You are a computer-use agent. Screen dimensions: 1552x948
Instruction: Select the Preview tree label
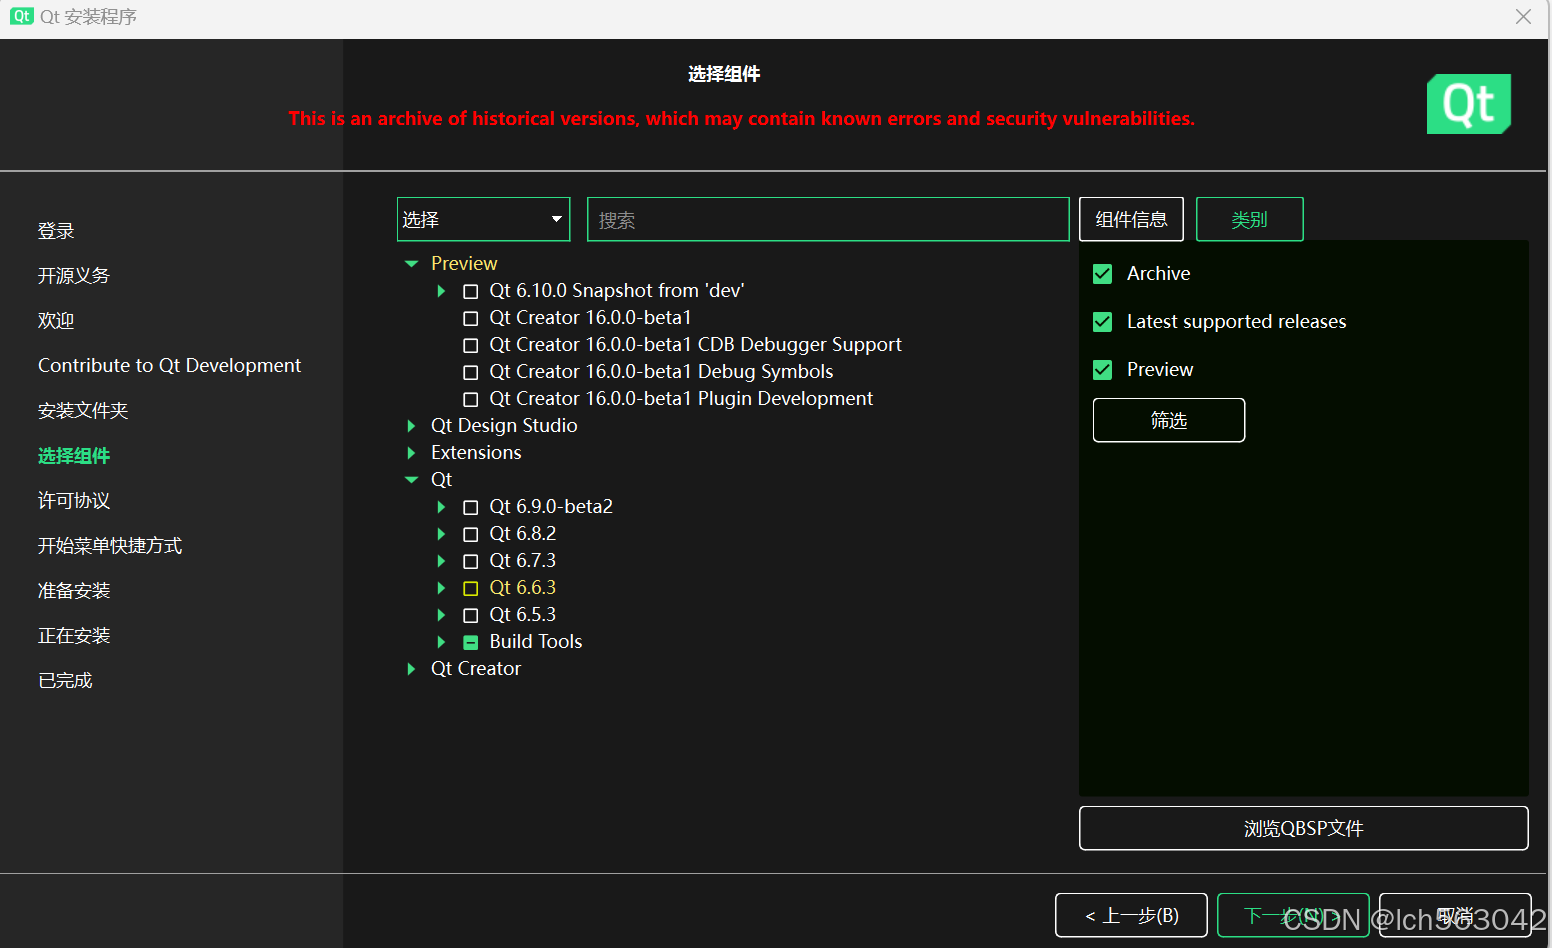(x=464, y=264)
